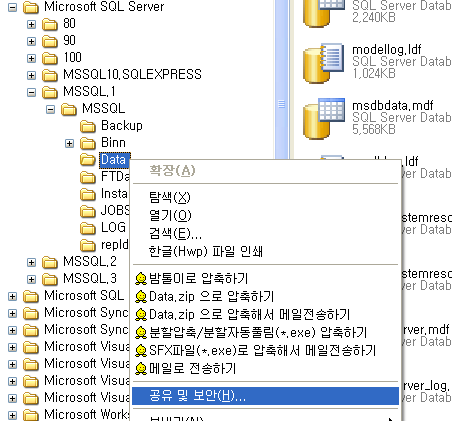Click the MSSQL10.SQLEXPRESS folder label
Screen dimensions: 452x421
132,74
